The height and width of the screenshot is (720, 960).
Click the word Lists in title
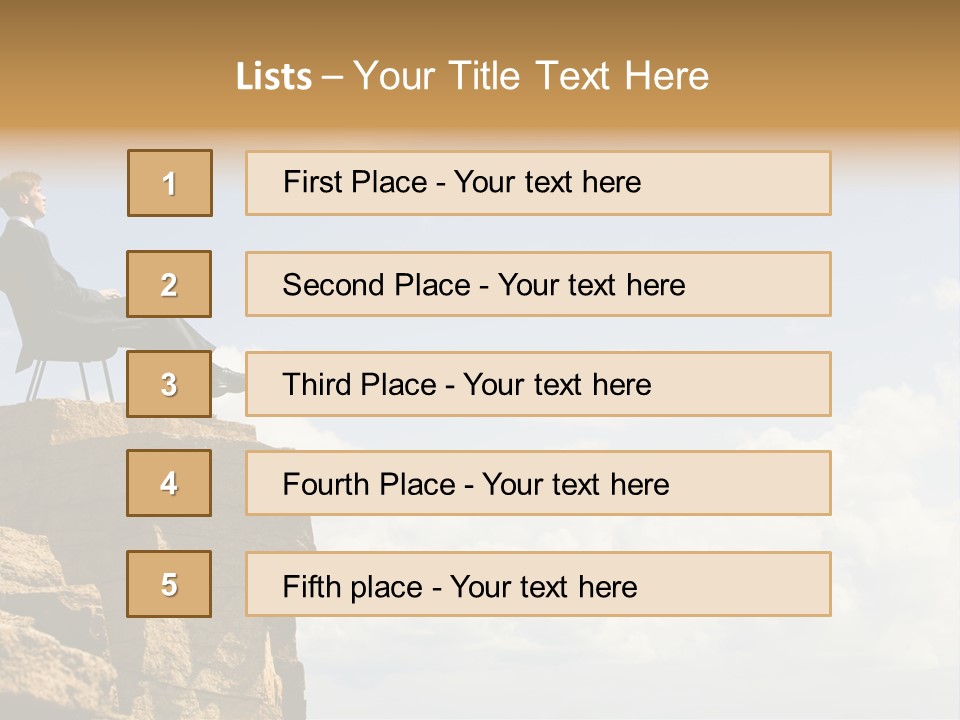[274, 77]
